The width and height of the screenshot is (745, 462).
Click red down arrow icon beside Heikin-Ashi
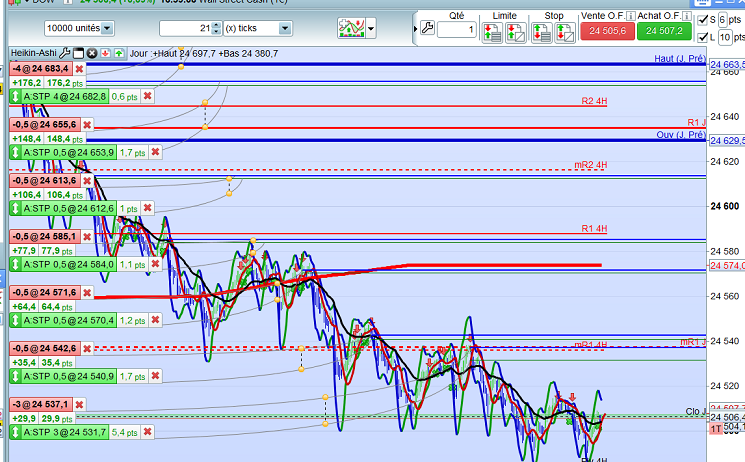pos(105,53)
